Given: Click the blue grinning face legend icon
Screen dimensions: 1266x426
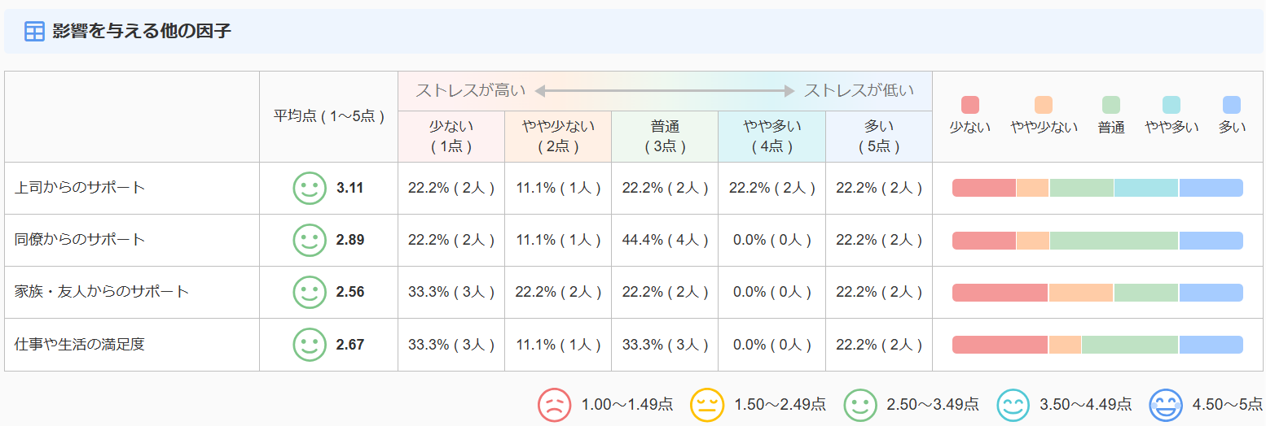Looking at the screenshot, I should pos(1166,404).
